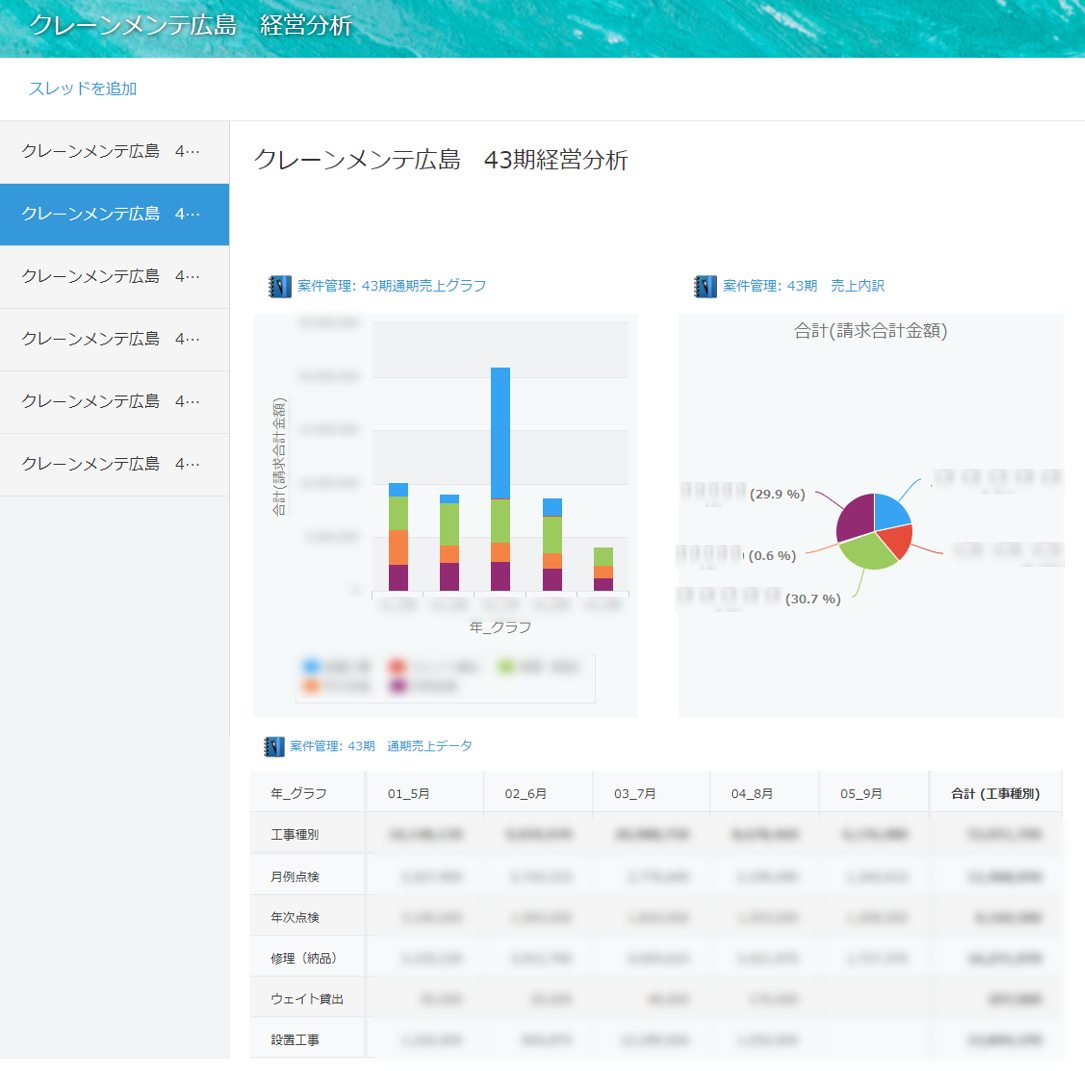The height and width of the screenshot is (1071, 1085).
Task: Click the blue legend swatch under the bar chart
Action: tap(311, 666)
